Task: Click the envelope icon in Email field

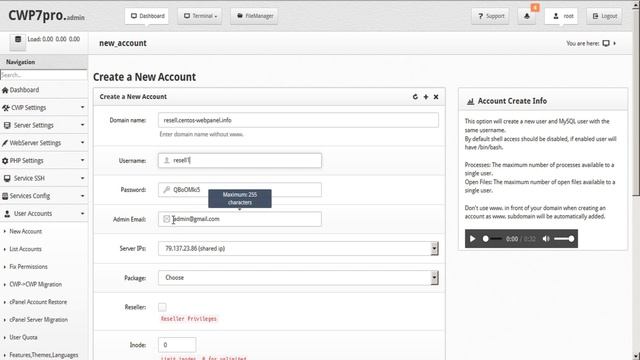Action: tap(167, 219)
